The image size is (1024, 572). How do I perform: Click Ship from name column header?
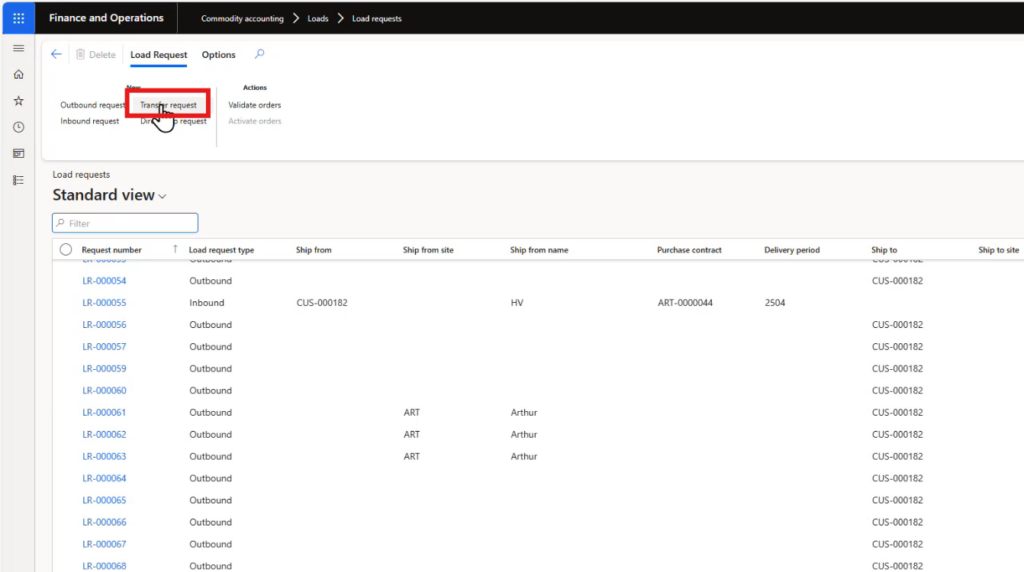point(539,250)
